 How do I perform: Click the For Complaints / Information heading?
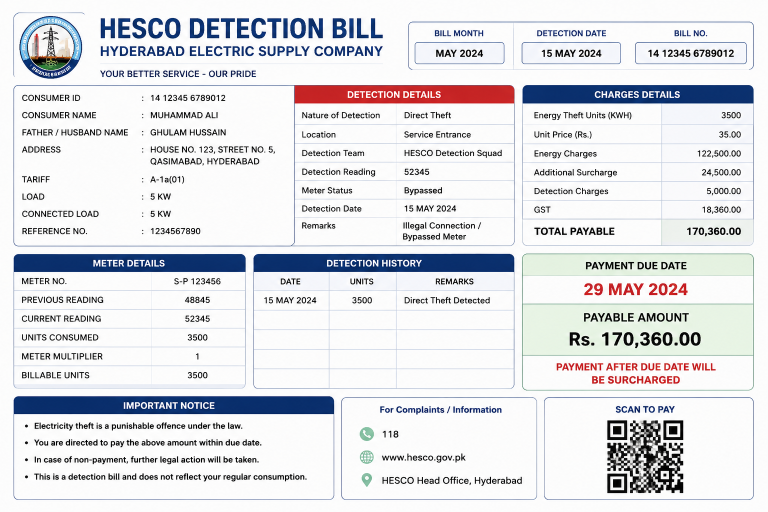[x=440, y=410]
